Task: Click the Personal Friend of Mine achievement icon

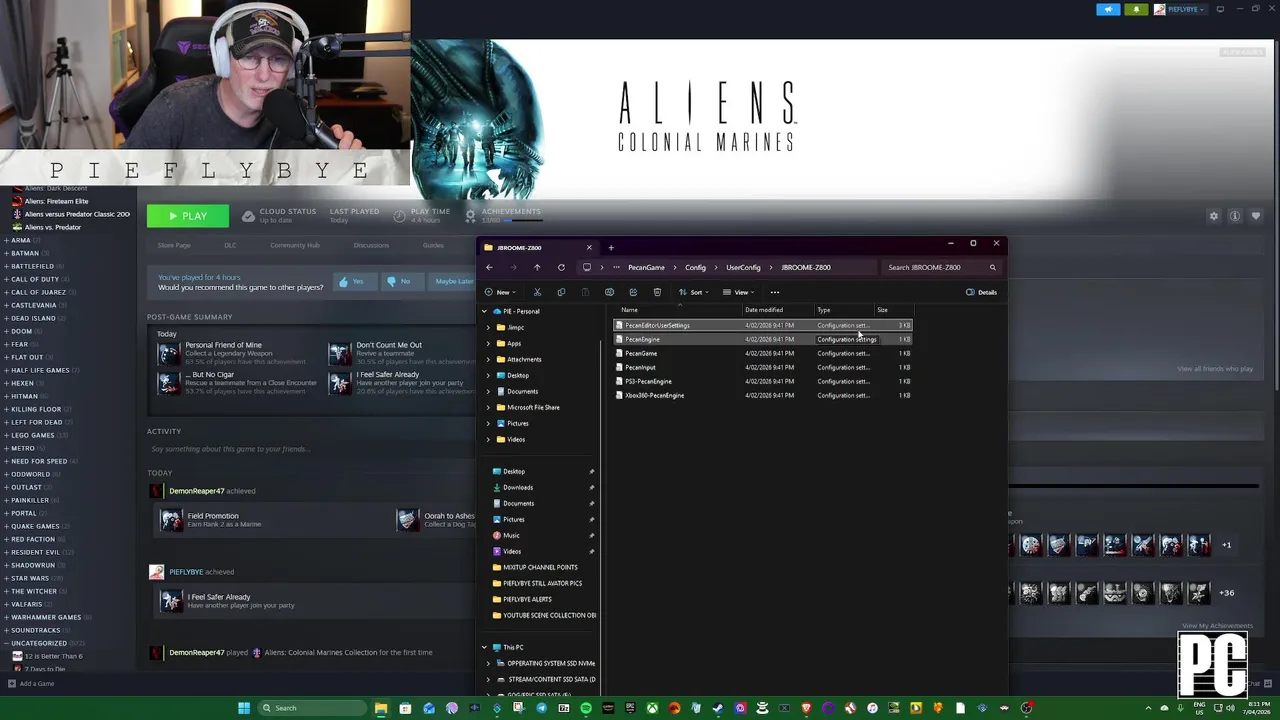Action: point(169,353)
